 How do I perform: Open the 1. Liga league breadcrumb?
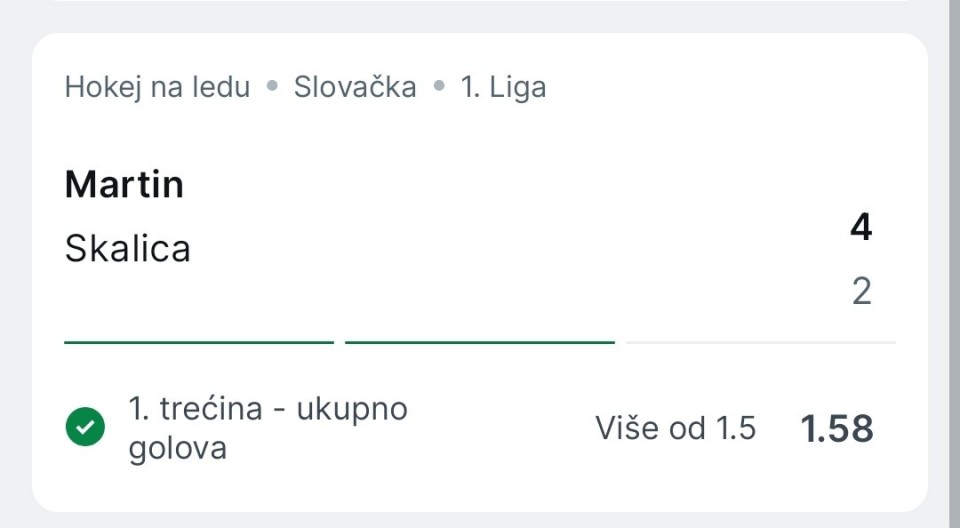pos(503,87)
